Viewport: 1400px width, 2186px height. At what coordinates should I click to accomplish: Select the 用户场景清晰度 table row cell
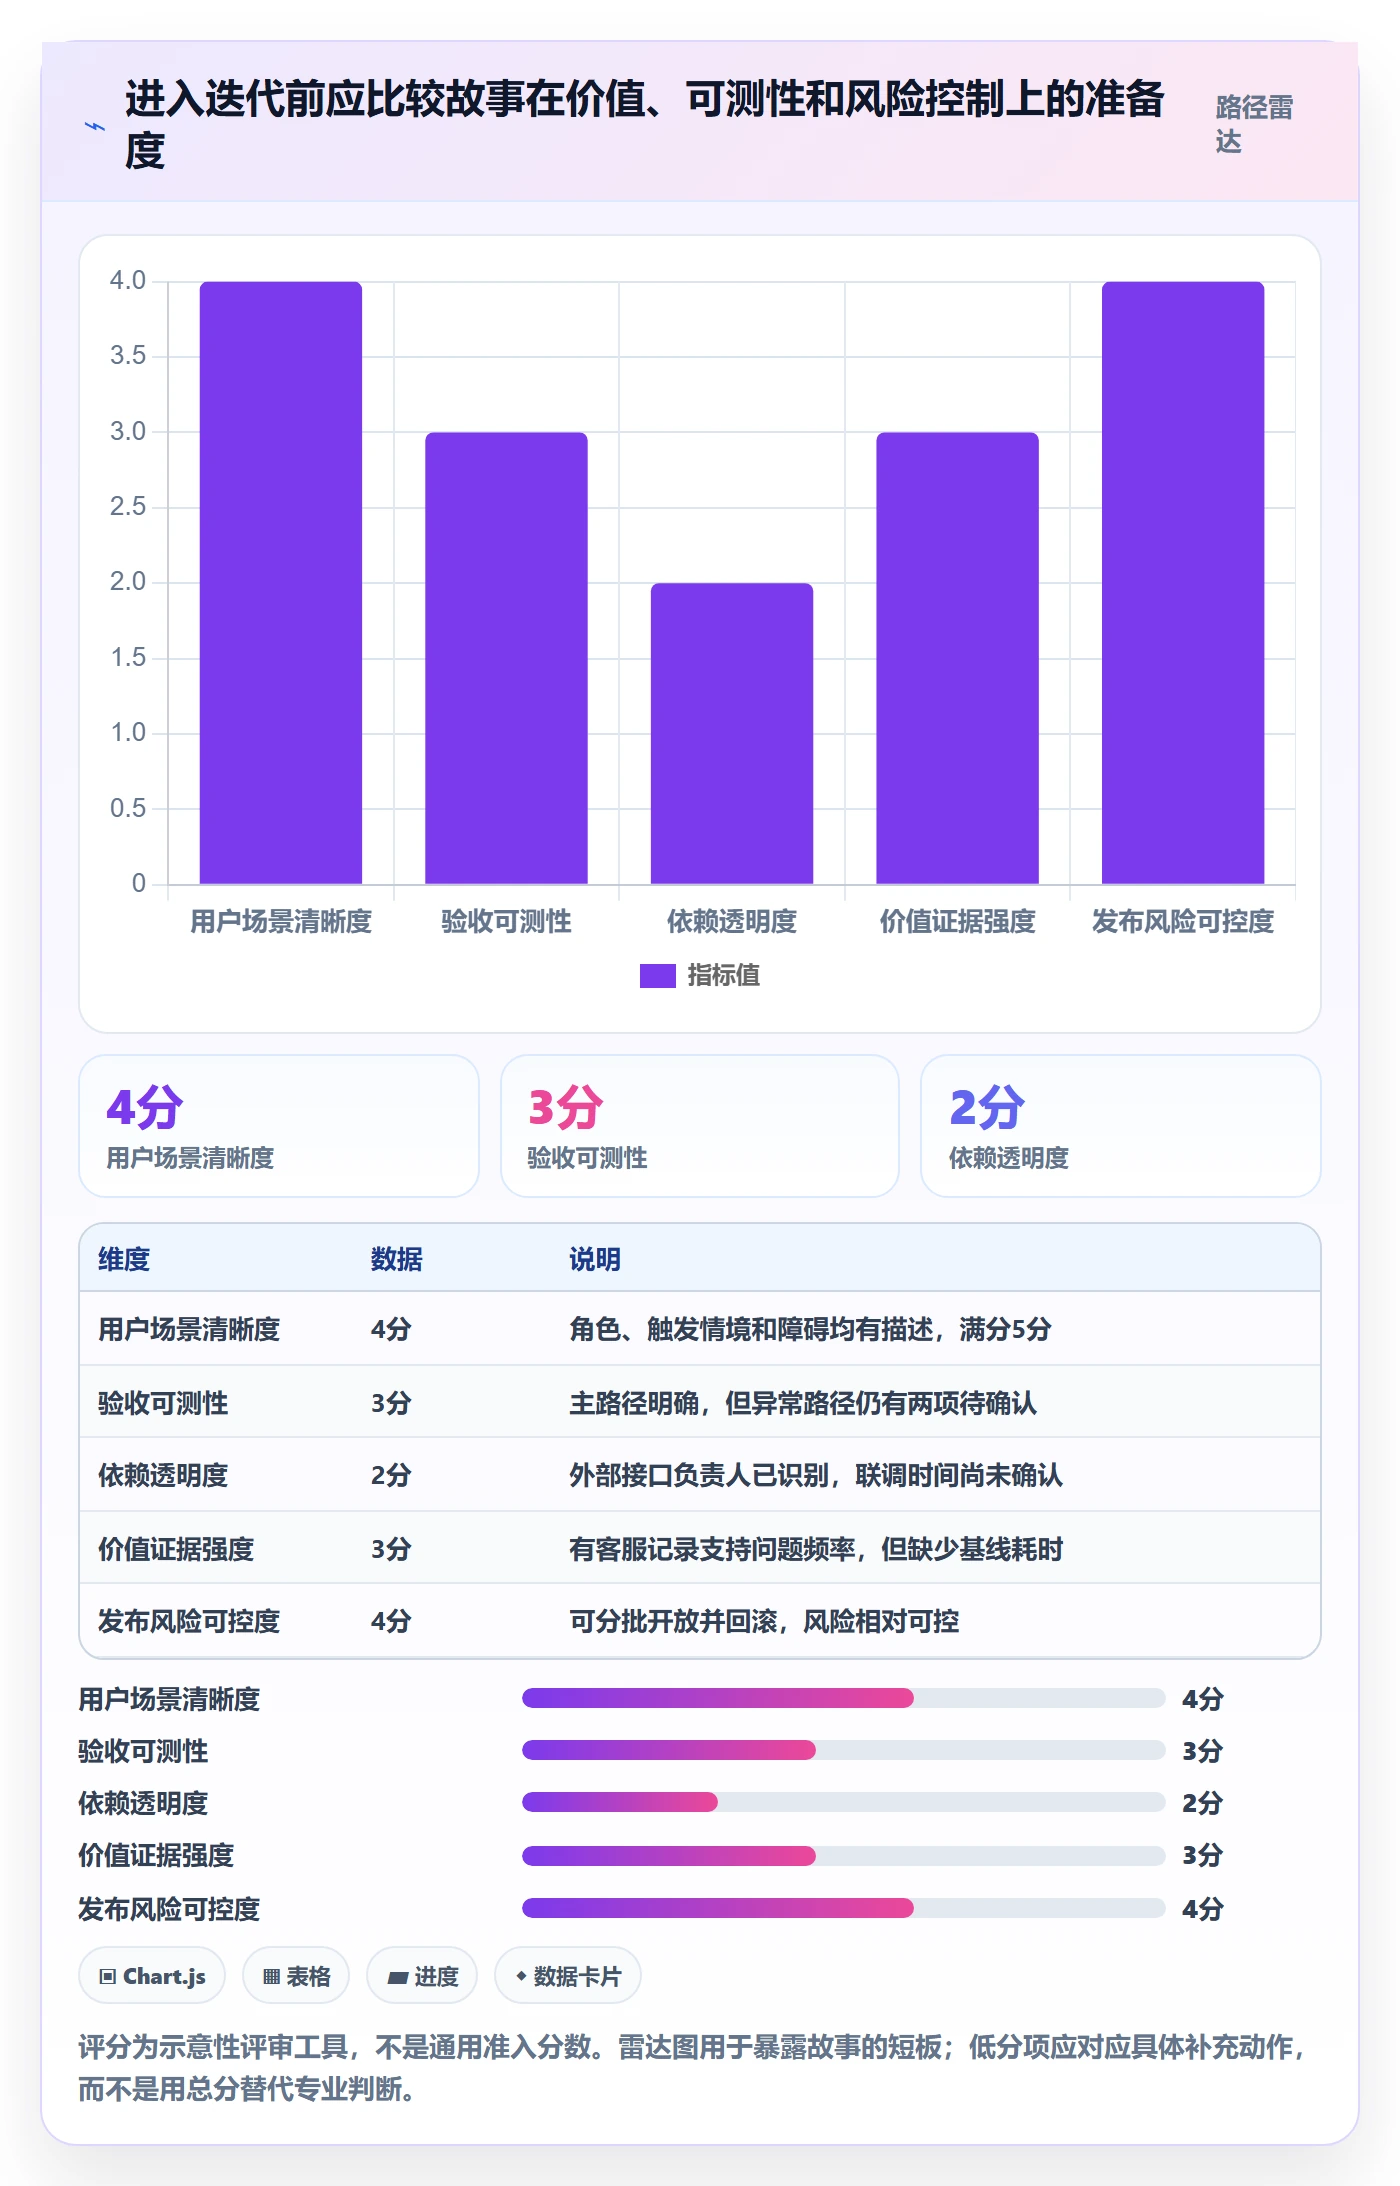point(189,1329)
